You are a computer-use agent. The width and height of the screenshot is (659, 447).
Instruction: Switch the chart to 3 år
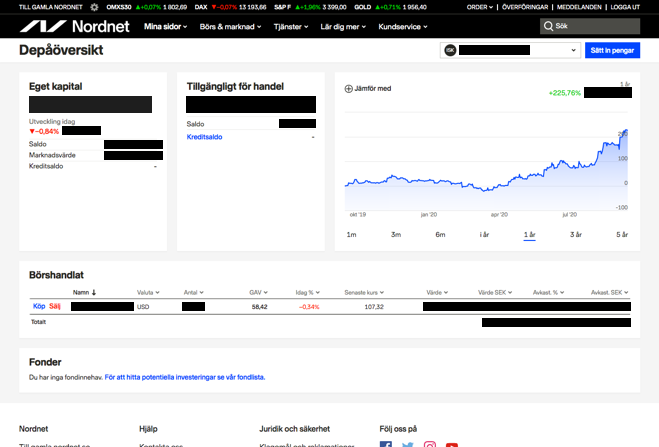click(575, 234)
